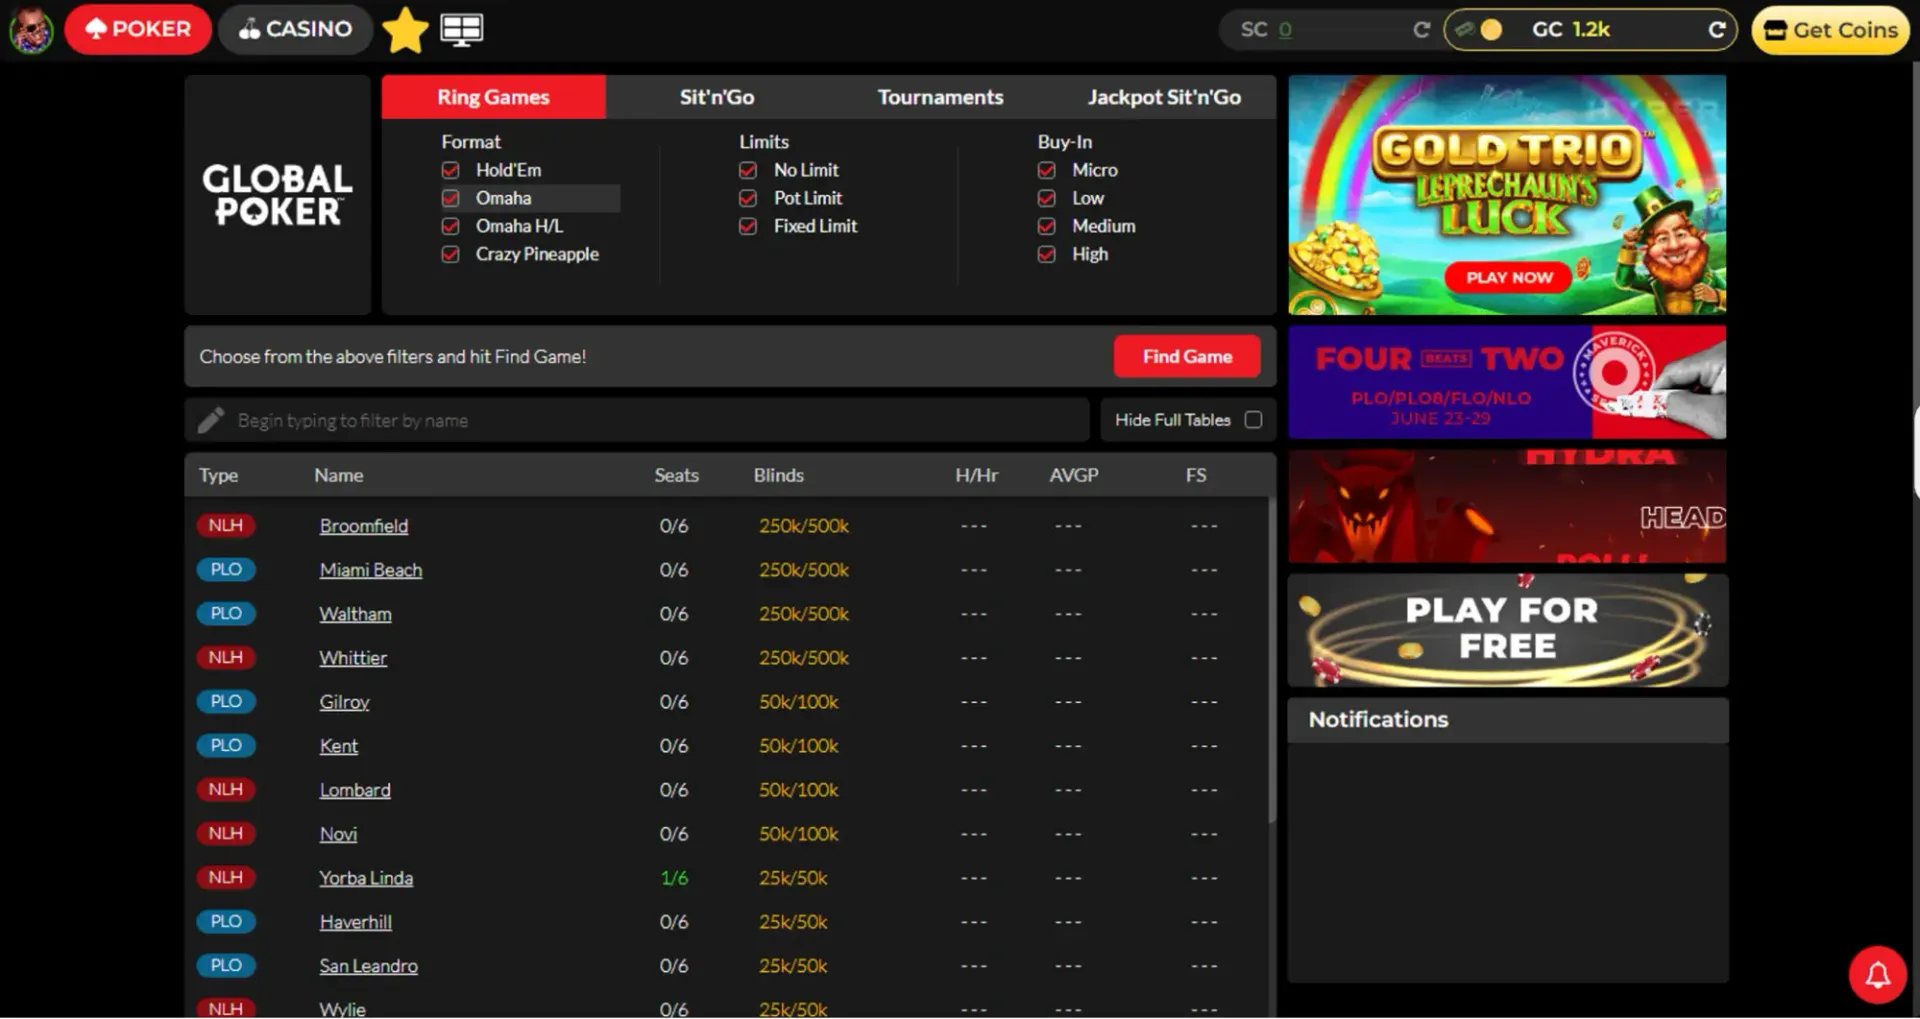The height and width of the screenshot is (1019, 1920).
Task: Open the Haverhill table link
Action: click(x=356, y=922)
